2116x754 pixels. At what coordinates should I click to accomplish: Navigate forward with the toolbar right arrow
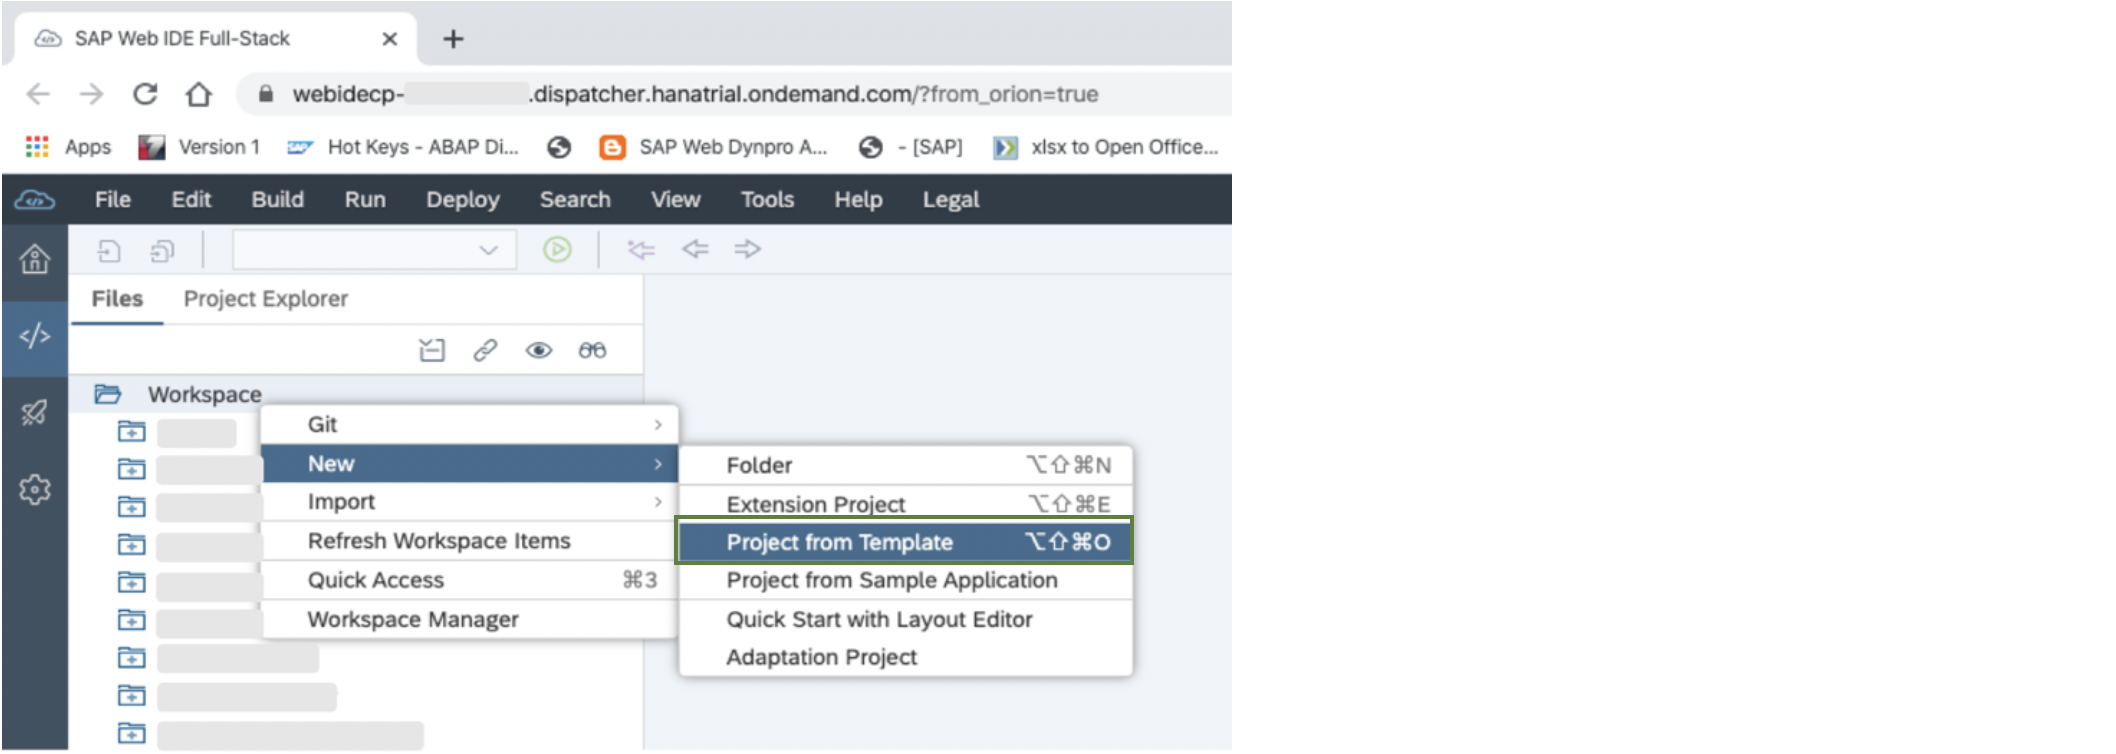pos(748,248)
